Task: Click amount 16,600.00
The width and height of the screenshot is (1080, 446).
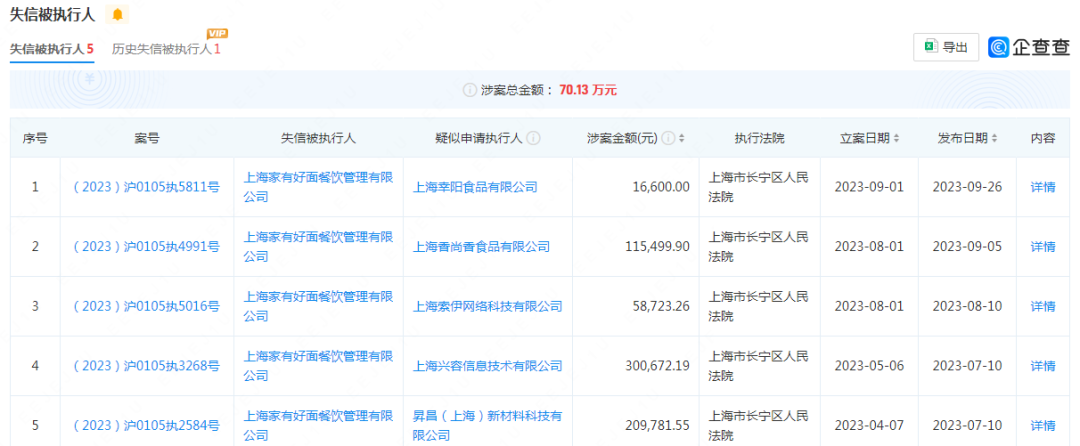Action: coord(663,187)
